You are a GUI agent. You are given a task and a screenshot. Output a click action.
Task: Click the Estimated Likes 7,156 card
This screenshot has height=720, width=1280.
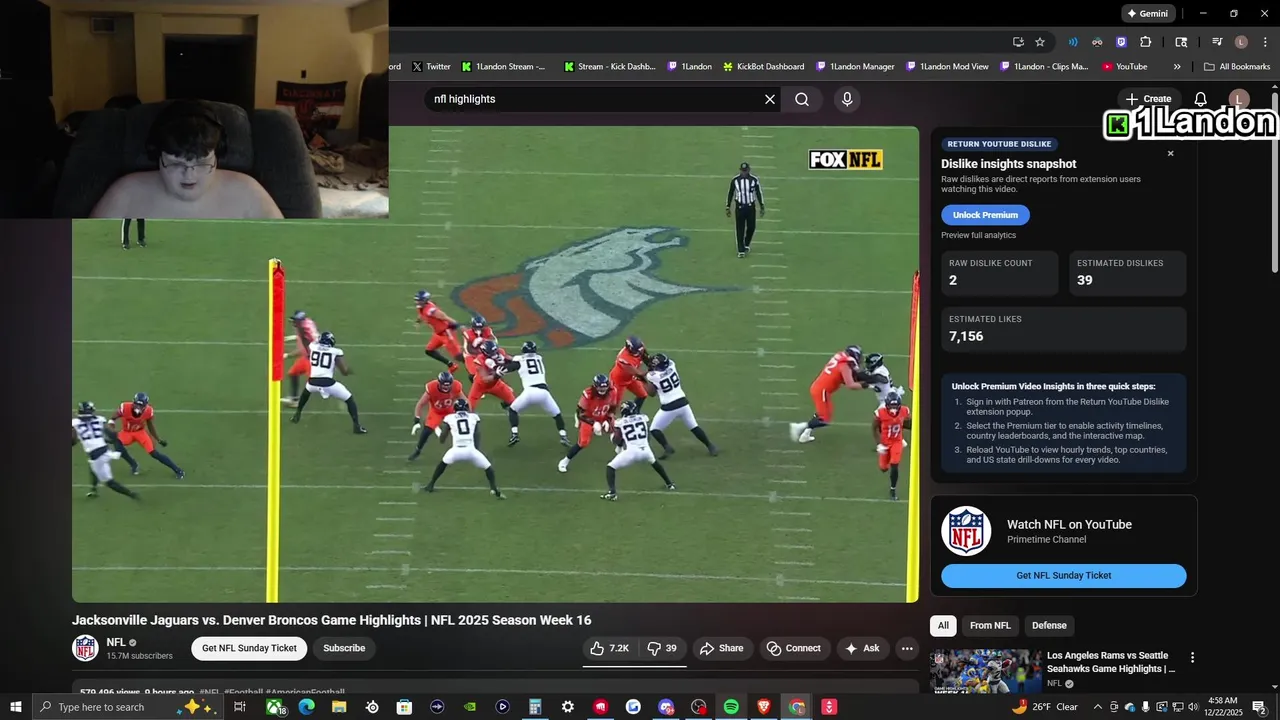coord(1064,329)
